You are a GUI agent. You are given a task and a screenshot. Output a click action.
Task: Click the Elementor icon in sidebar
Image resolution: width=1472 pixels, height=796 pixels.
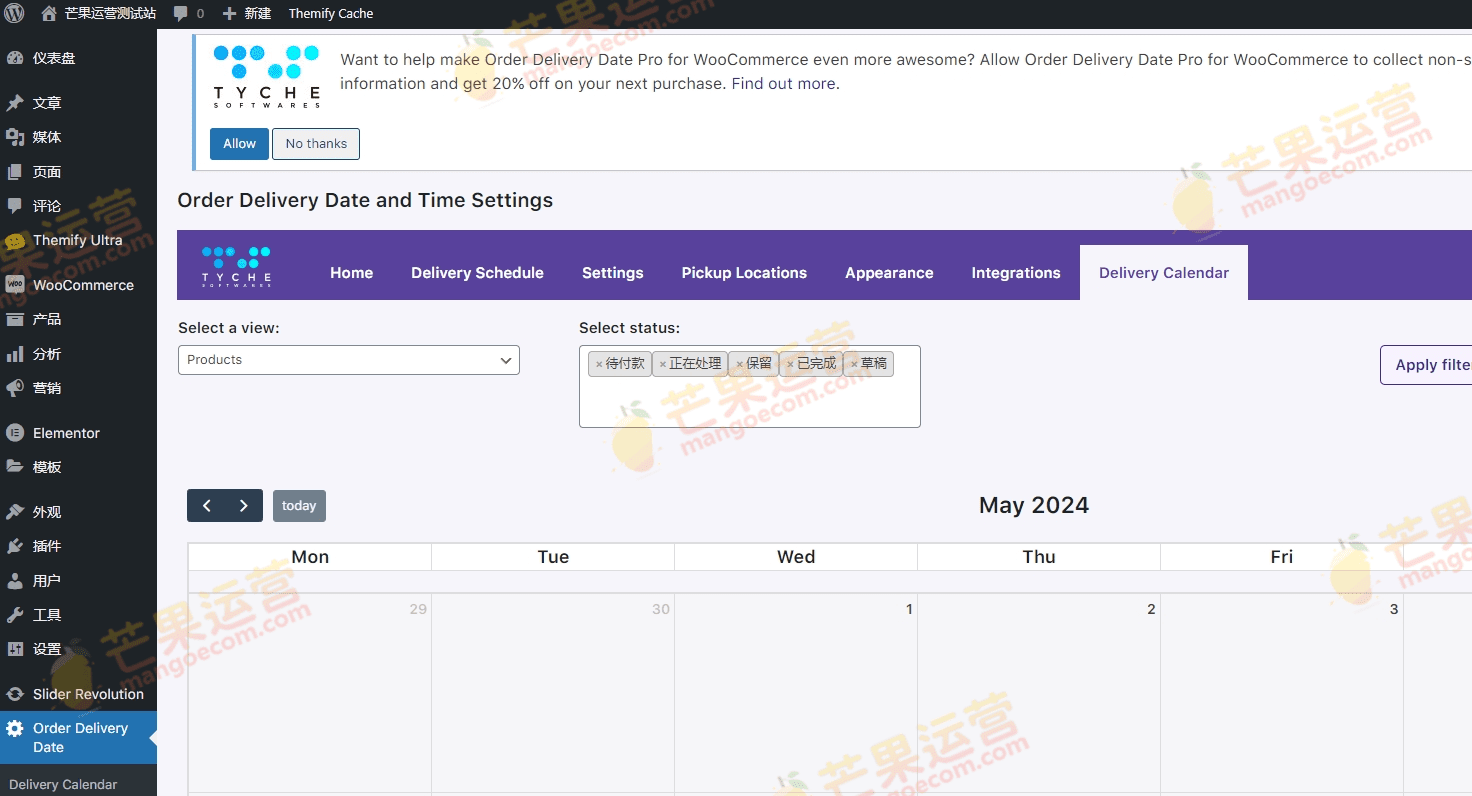(15, 433)
